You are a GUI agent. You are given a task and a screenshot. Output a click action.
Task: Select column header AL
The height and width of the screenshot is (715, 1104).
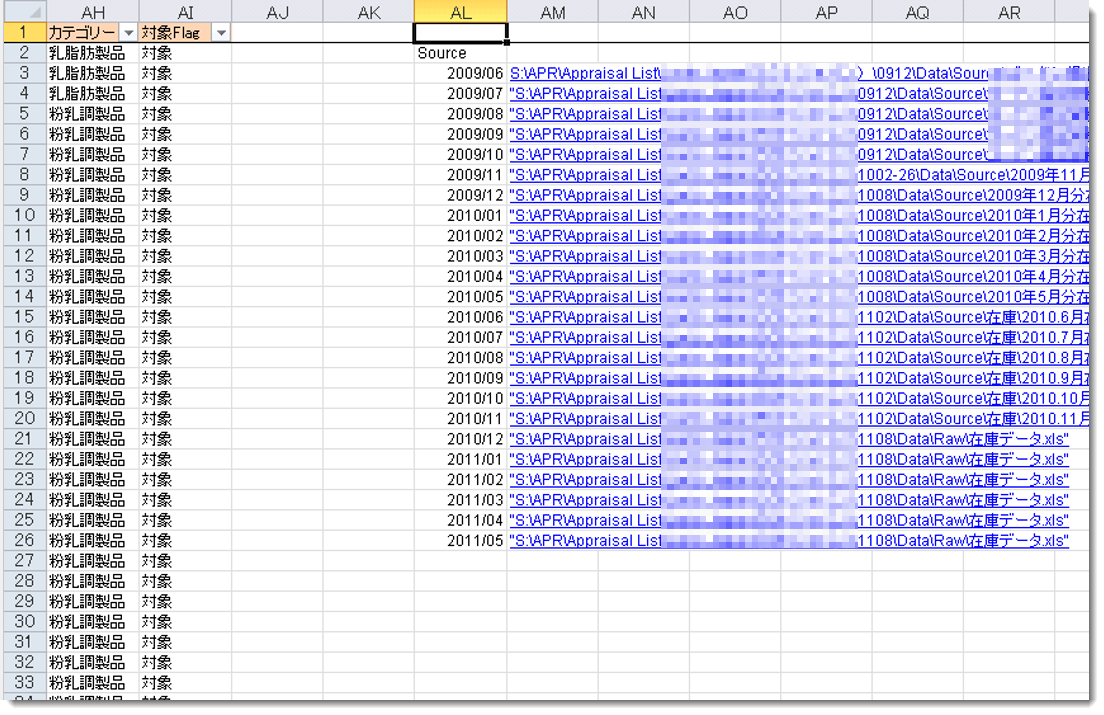pyautogui.click(x=460, y=13)
